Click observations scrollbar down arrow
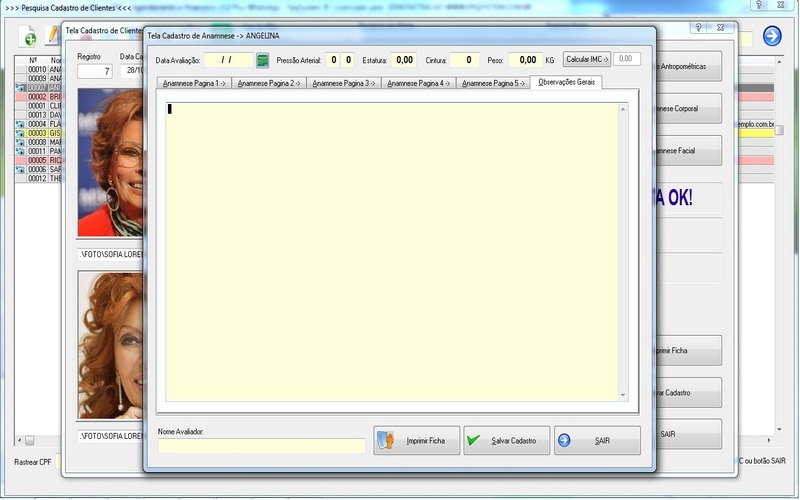 (x=622, y=395)
